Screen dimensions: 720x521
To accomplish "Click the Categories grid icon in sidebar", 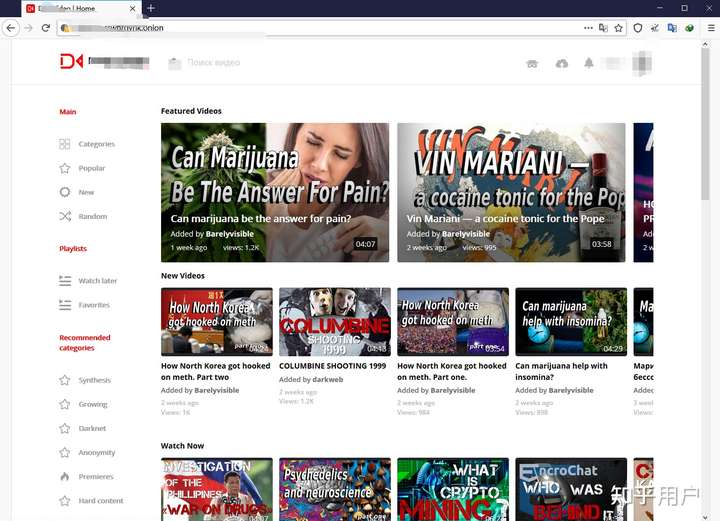I will pos(65,144).
